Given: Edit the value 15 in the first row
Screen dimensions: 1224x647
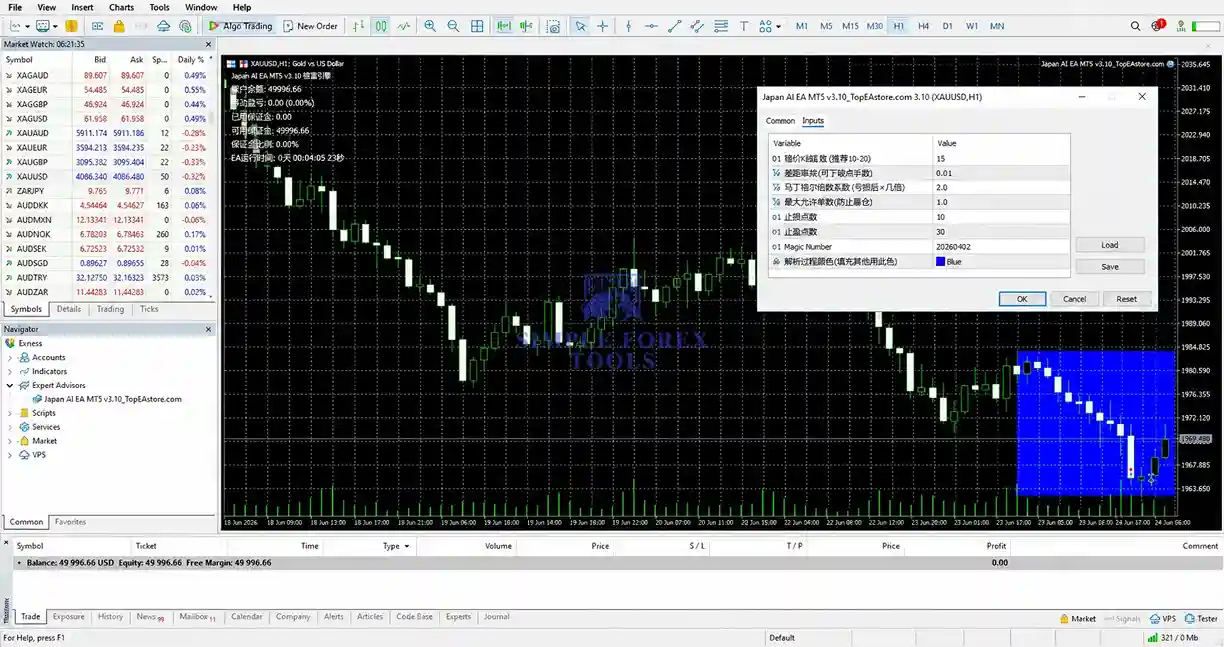Looking at the screenshot, I should click(x=1001, y=159).
